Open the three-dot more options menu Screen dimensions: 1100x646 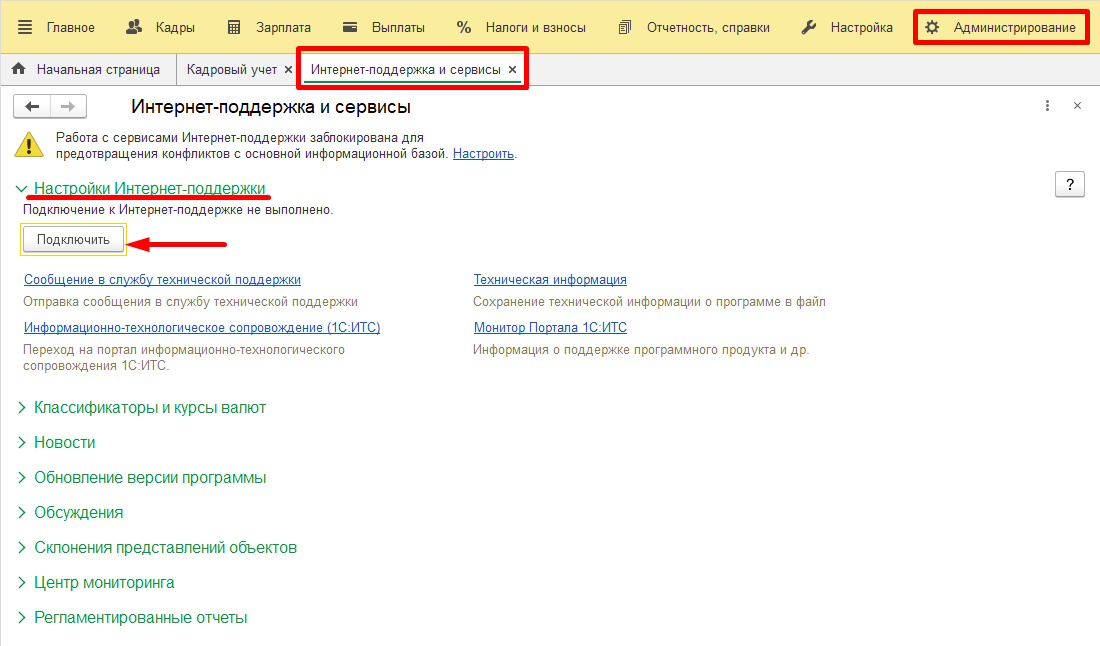point(1047,106)
